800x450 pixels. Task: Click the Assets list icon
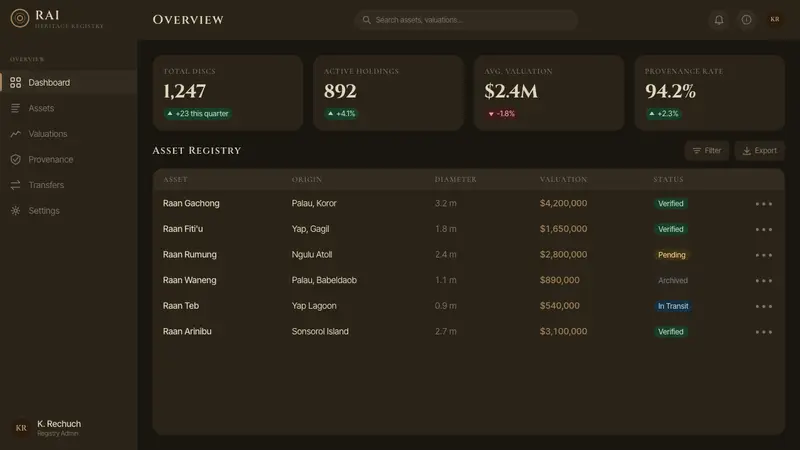(x=16, y=108)
